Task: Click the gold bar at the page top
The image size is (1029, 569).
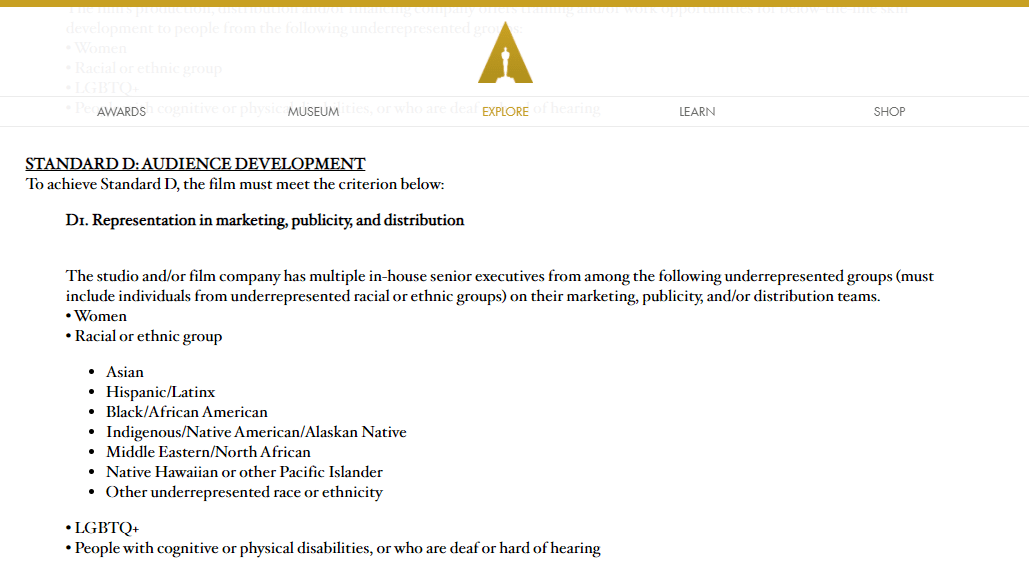Action: click(514, 3)
